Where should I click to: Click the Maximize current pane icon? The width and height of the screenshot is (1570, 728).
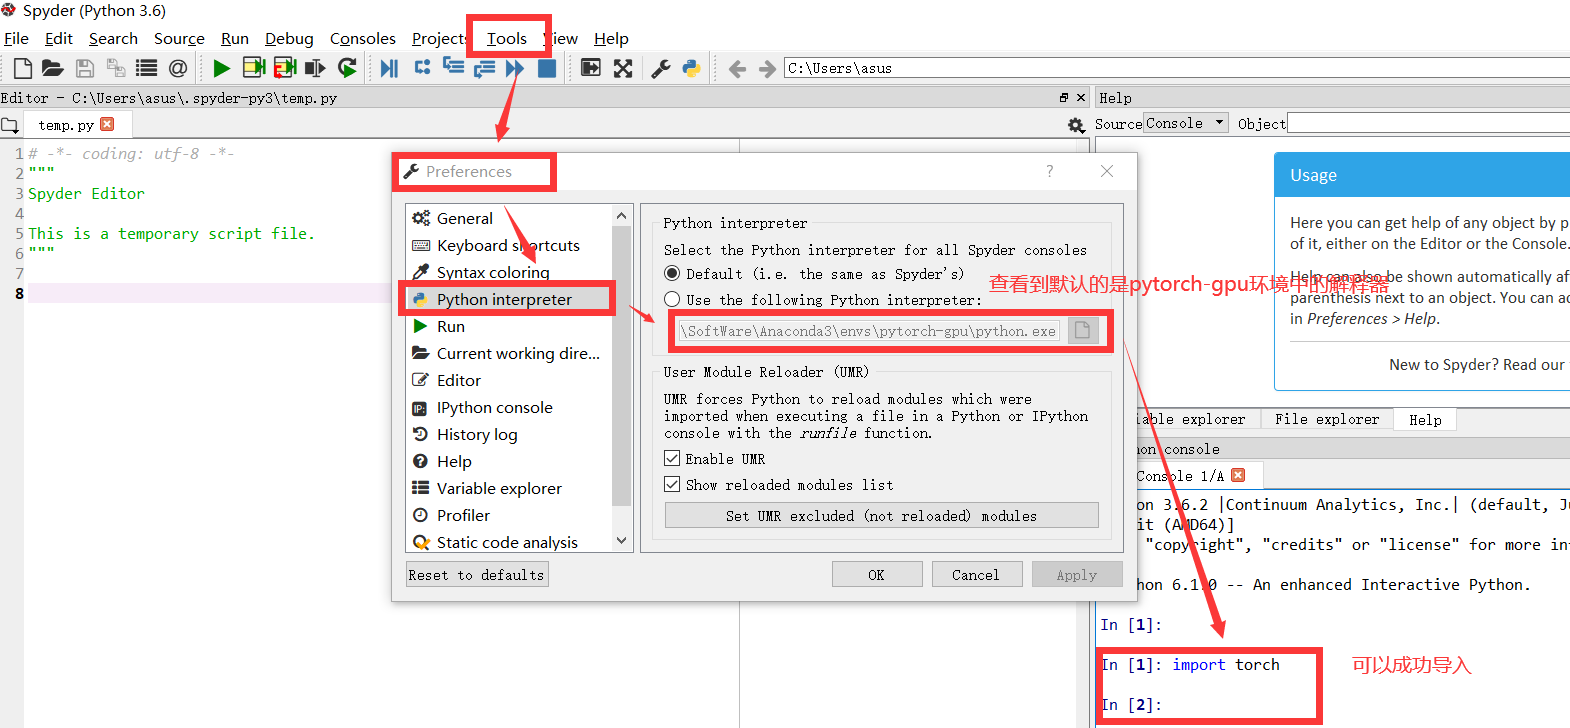coord(591,68)
